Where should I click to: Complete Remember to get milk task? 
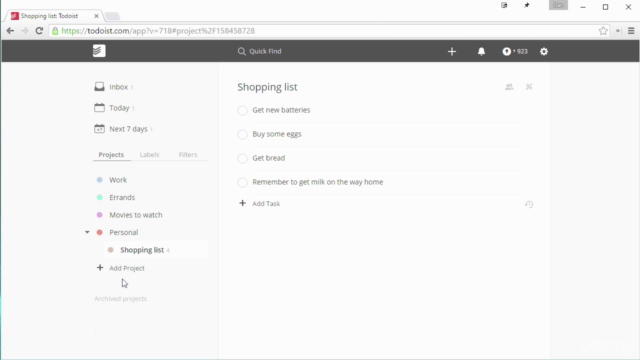tap(242, 182)
